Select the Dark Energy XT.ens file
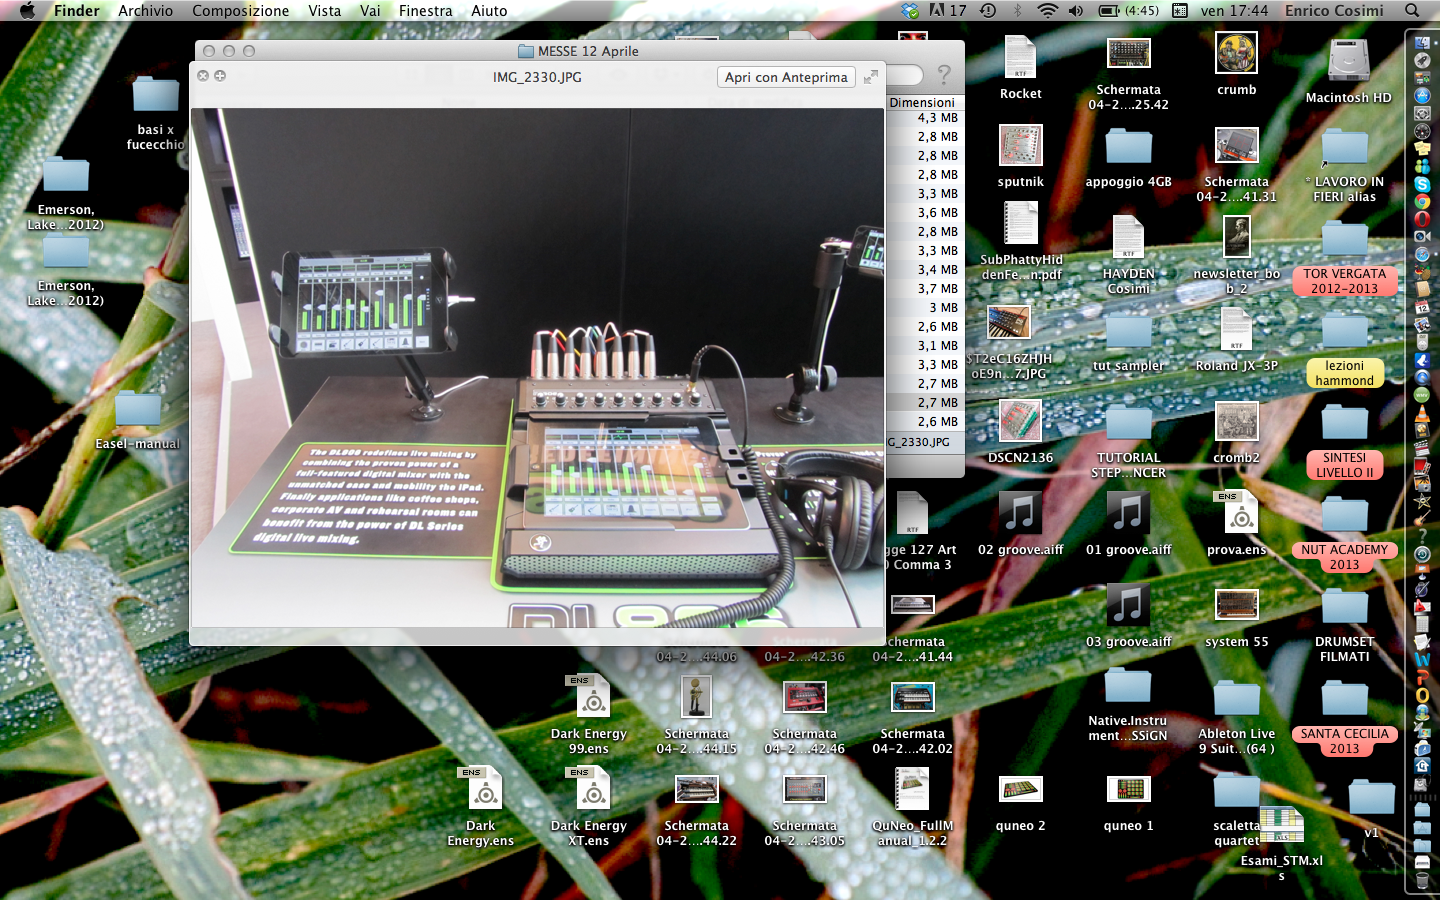This screenshot has width=1440, height=900. (x=589, y=789)
